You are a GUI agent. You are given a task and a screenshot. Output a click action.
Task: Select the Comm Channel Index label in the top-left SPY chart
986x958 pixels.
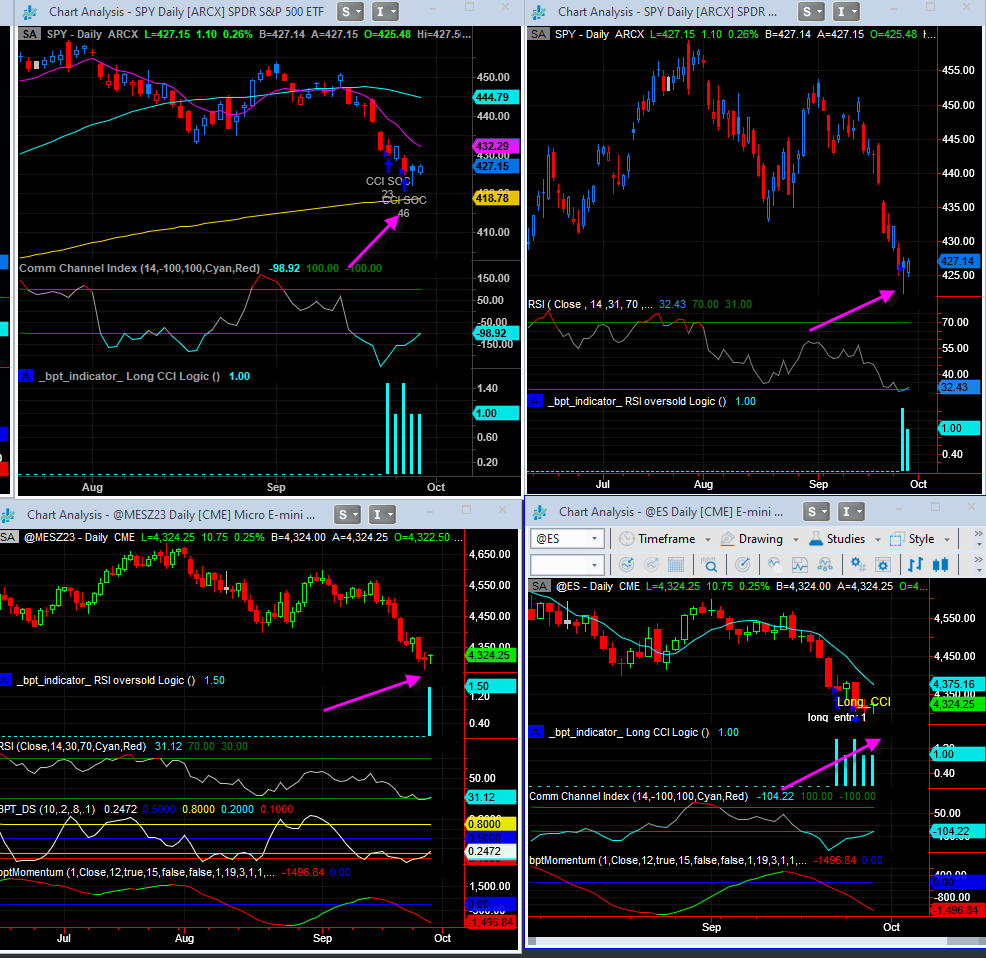(x=139, y=268)
